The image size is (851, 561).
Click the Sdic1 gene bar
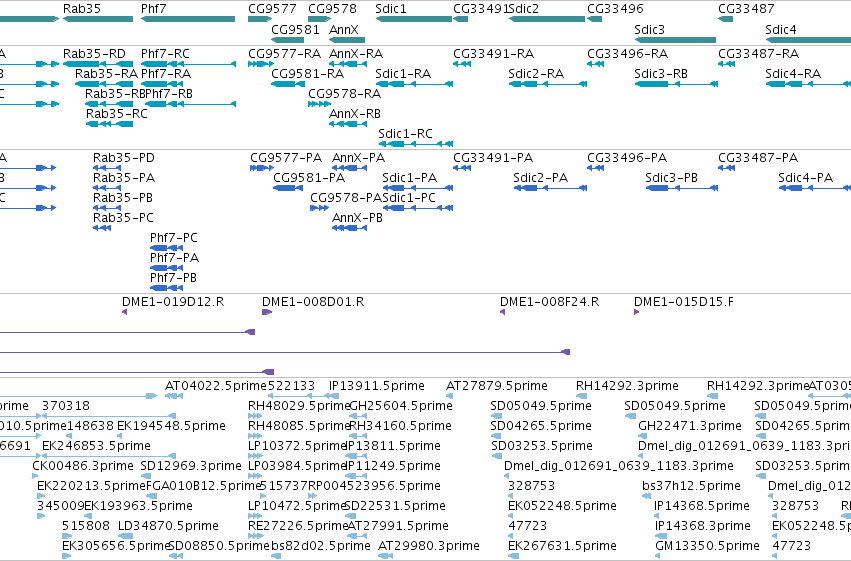414,19
